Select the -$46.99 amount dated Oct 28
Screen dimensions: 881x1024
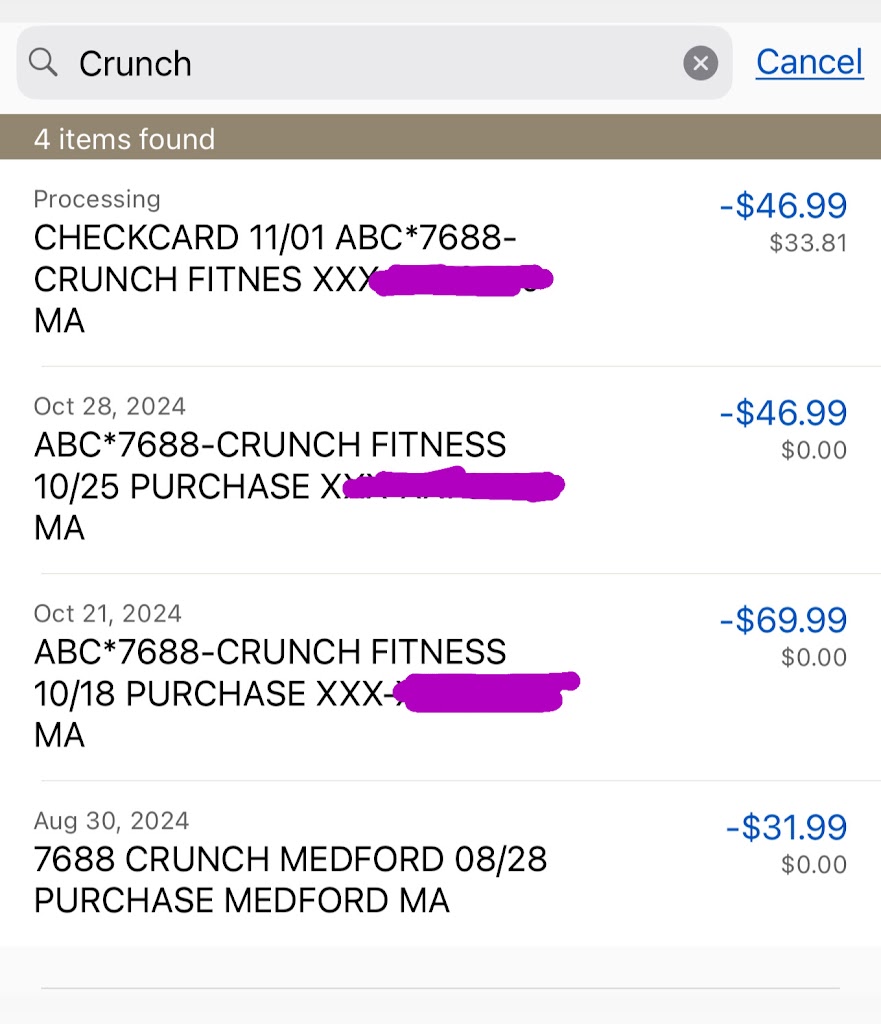click(x=783, y=413)
